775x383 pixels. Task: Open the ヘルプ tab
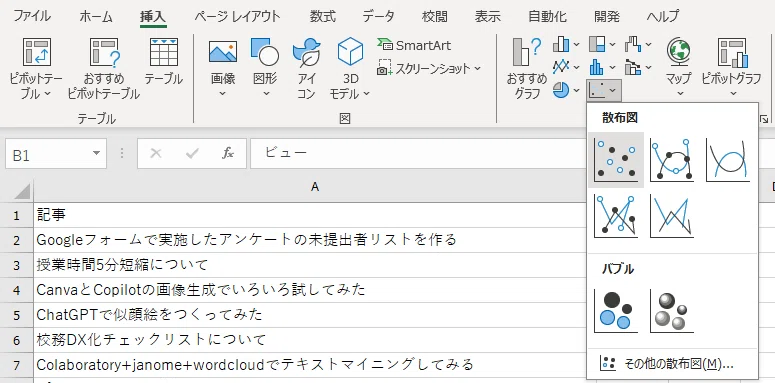(663, 16)
